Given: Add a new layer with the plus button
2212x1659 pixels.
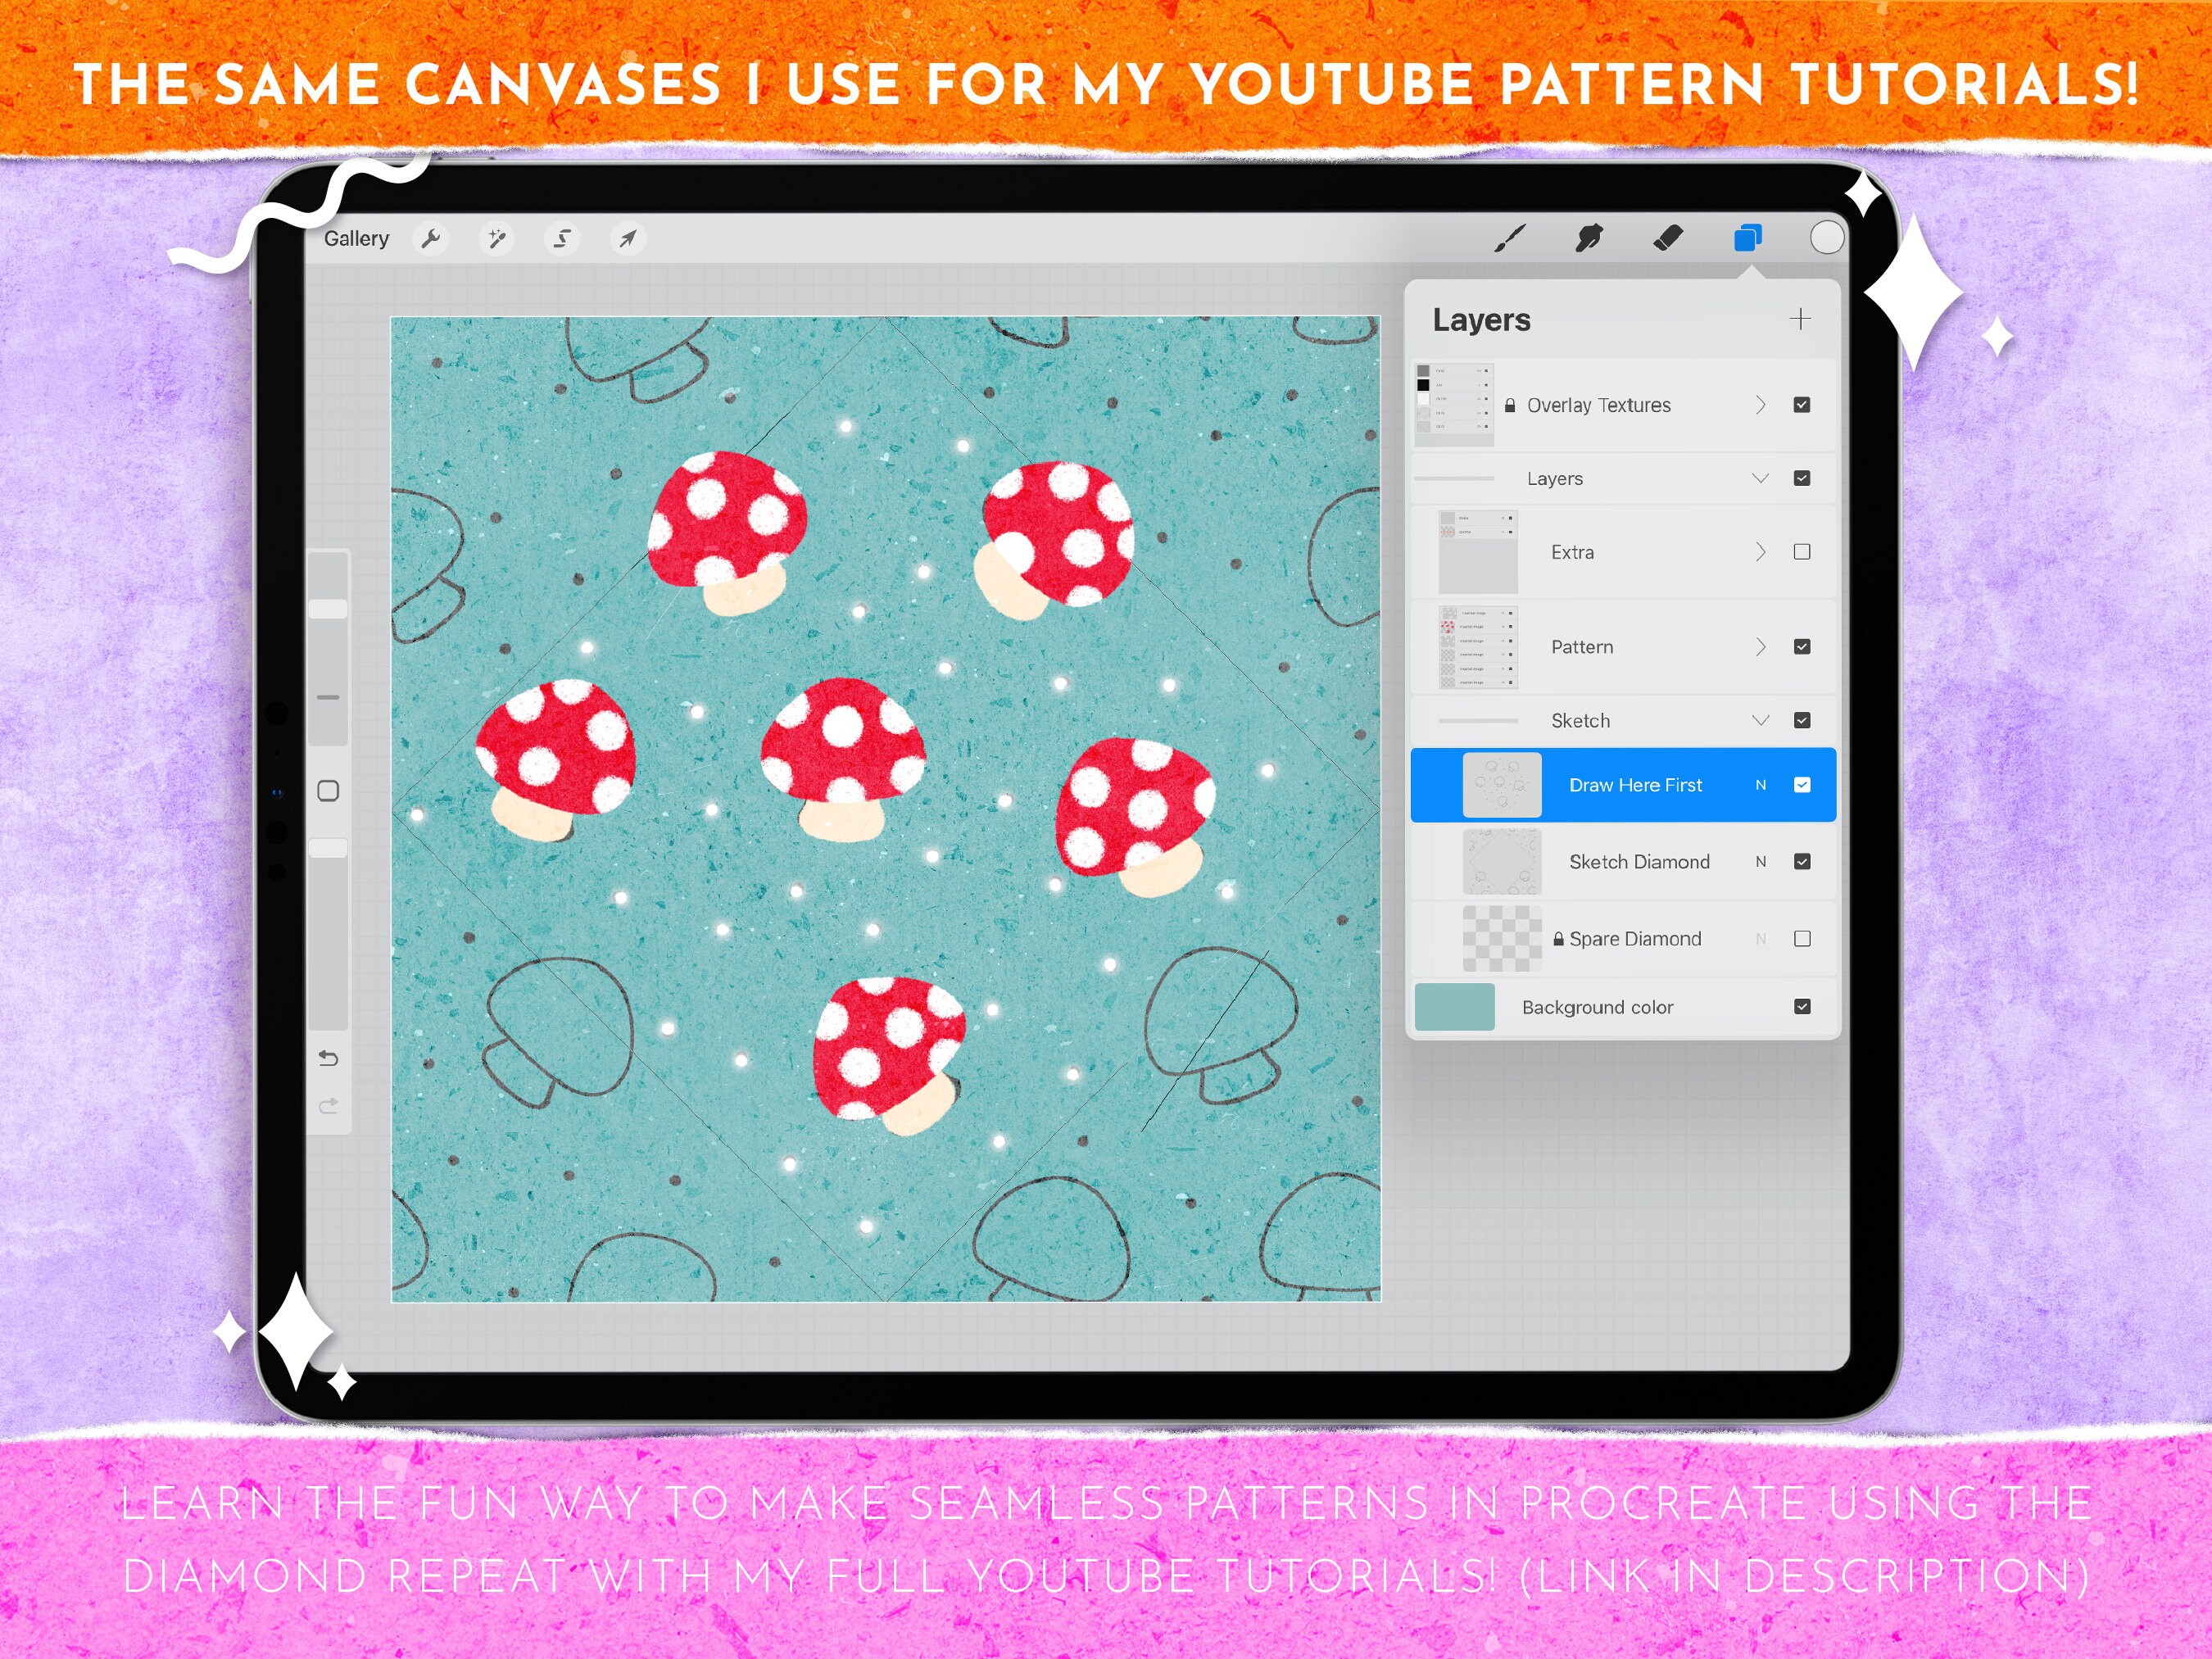Looking at the screenshot, I should [x=1800, y=319].
